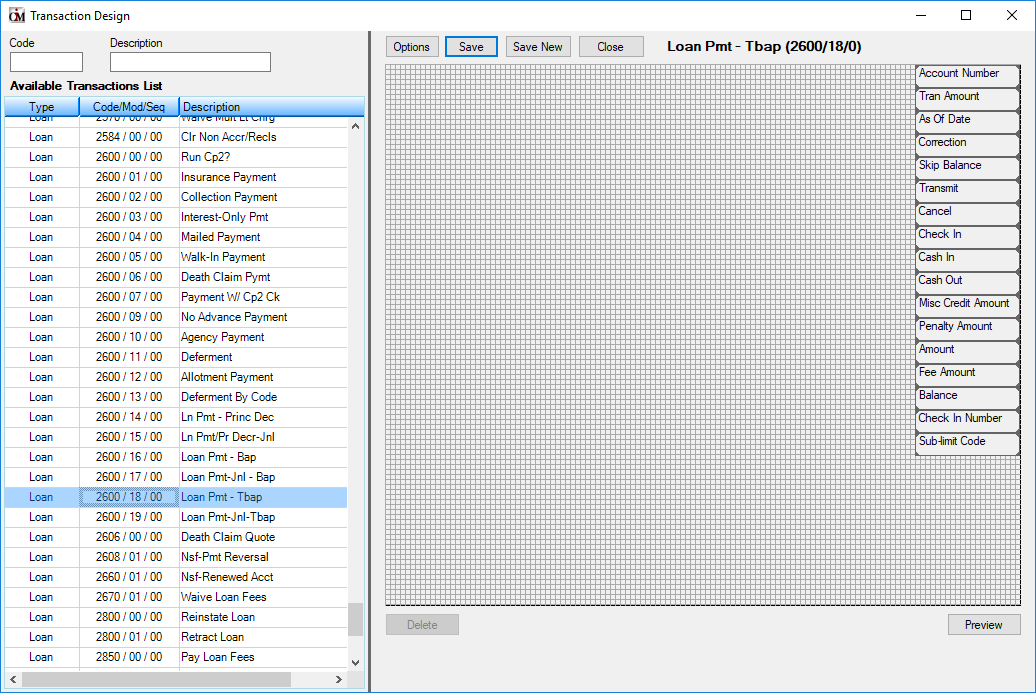Preview the transaction screen layout

pos(983,624)
